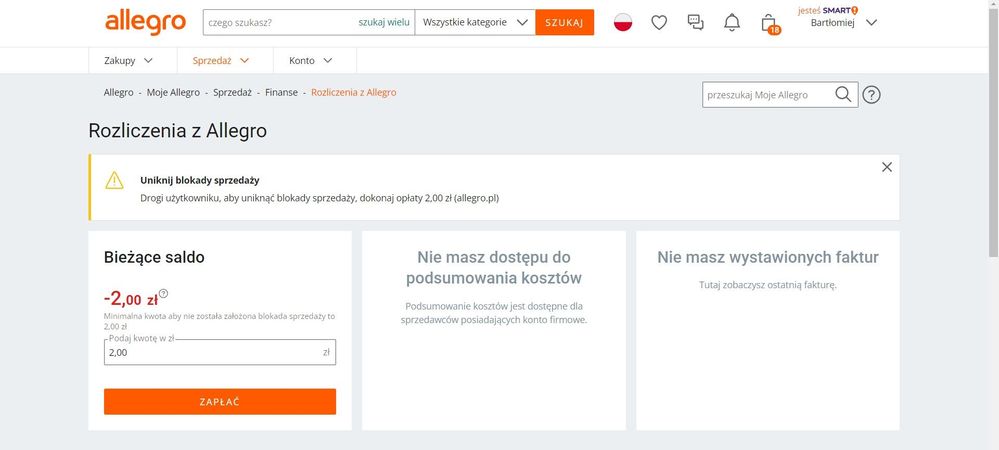This screenshot has width=999, height=450.
Task: Open help question mark icon
Action: tap(871, 95)
